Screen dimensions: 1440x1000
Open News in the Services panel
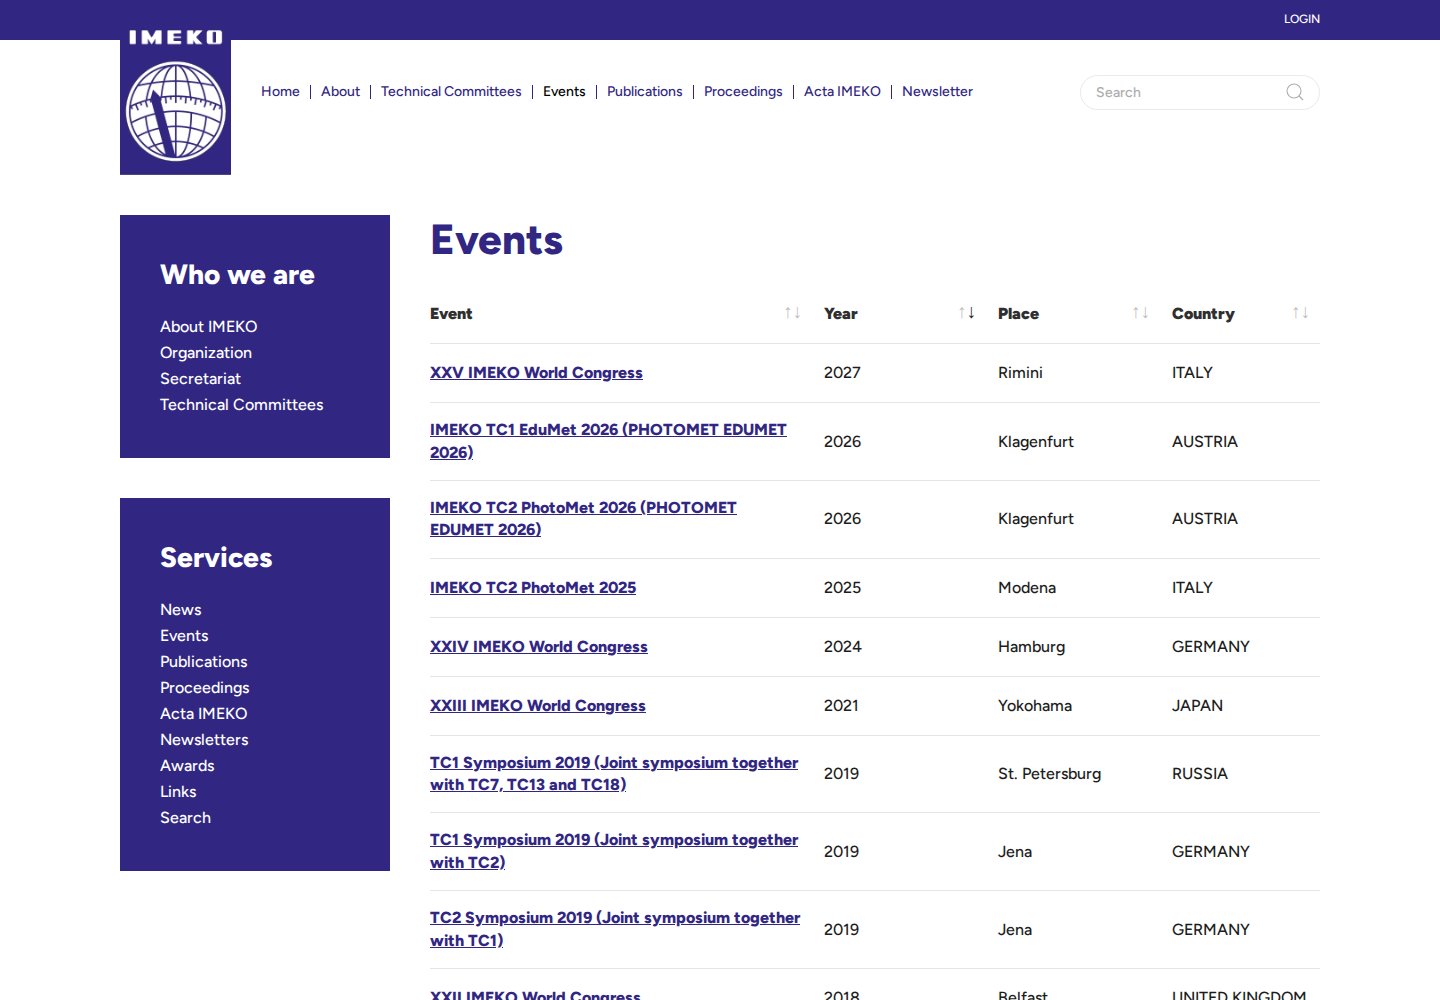point(181,609)
